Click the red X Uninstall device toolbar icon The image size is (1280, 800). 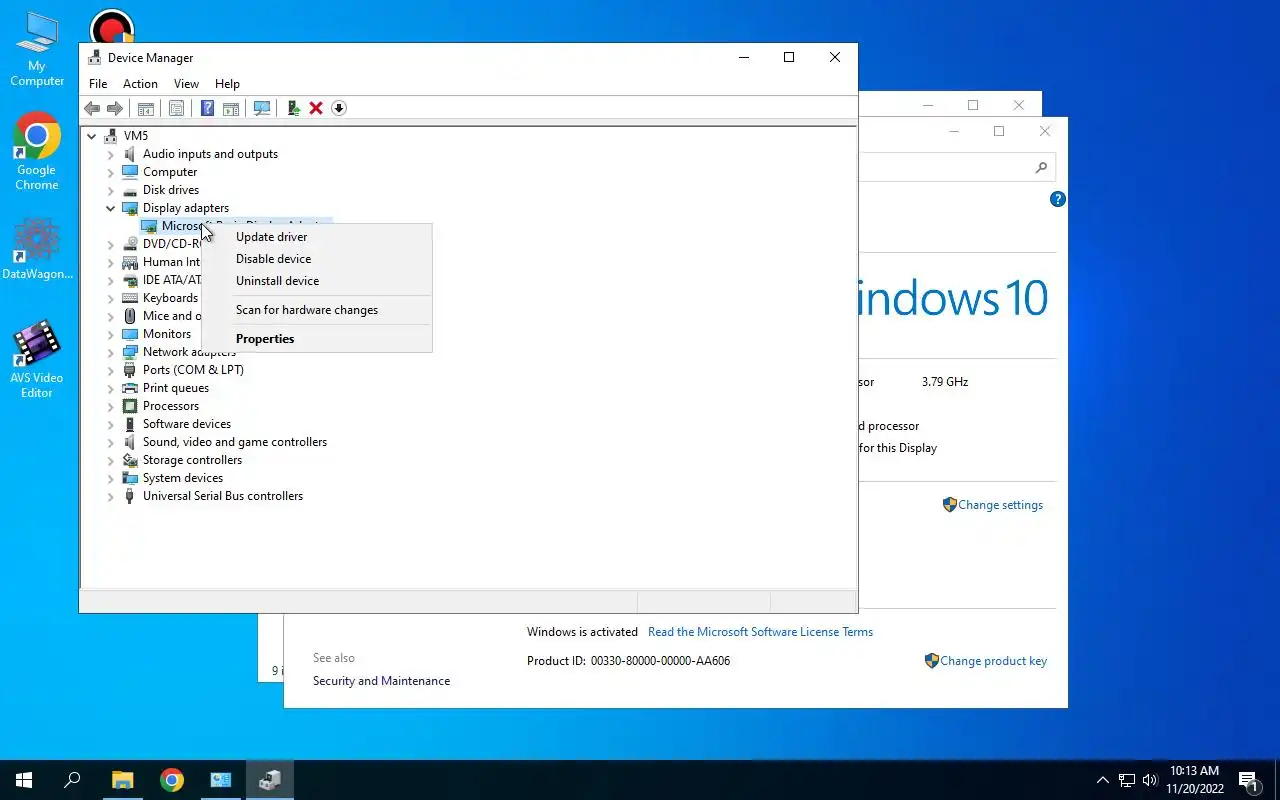316,108
